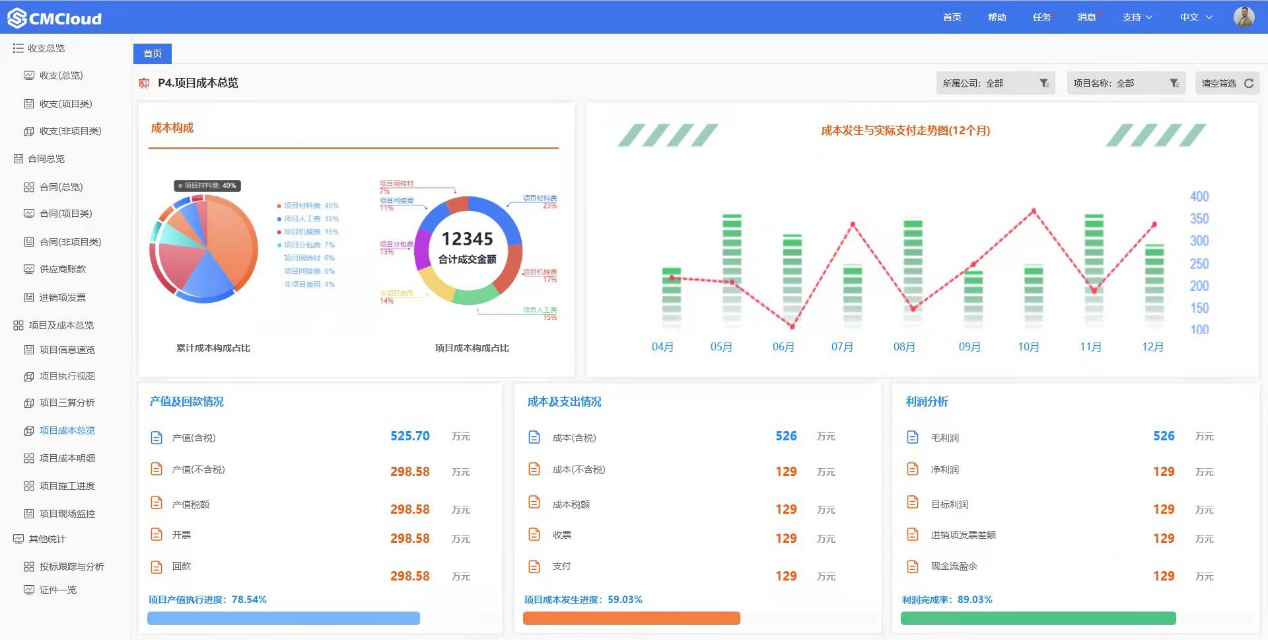Viewport: 1268px width, 640px height.
Task: Click the icon beside 成本(含税)
Action: coord(534,437)
